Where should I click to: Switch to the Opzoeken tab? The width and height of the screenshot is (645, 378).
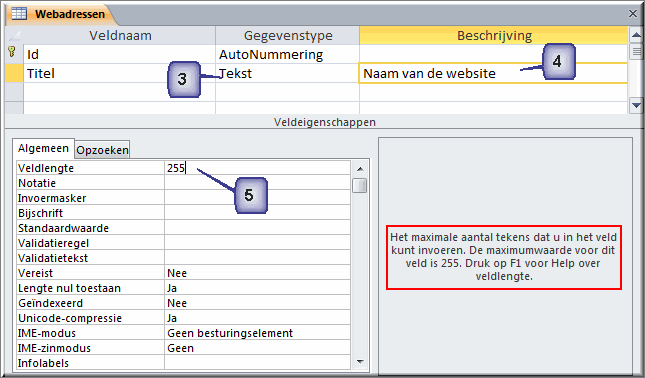click(102, 150)
